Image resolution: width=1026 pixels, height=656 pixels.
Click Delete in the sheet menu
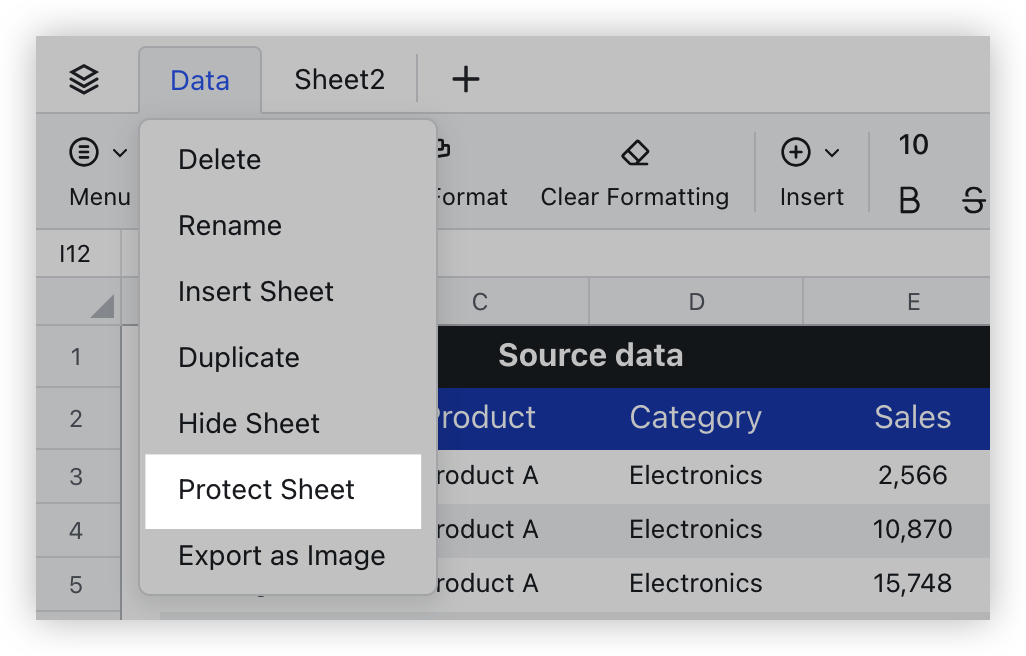pyautogui.click(x=219, y=159)
